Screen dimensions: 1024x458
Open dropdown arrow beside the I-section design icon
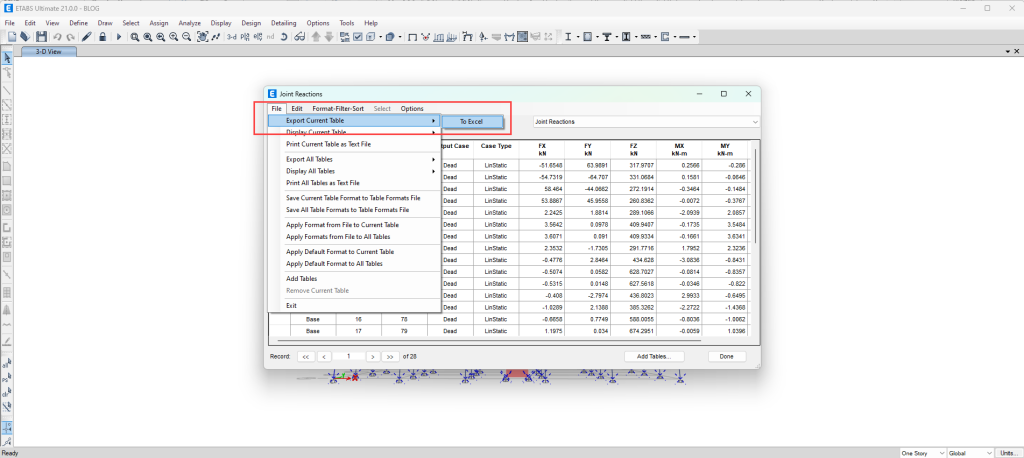point(576,37)
